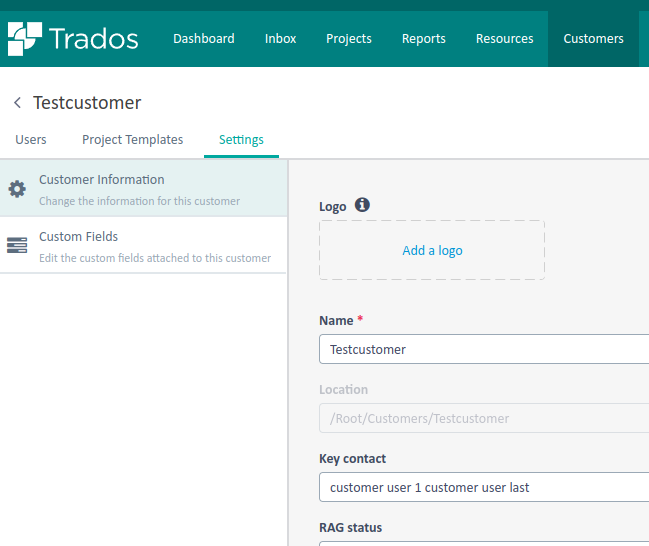Click the Trados wordmark text
Screen dimensions: 649x546
click(94, 39)
